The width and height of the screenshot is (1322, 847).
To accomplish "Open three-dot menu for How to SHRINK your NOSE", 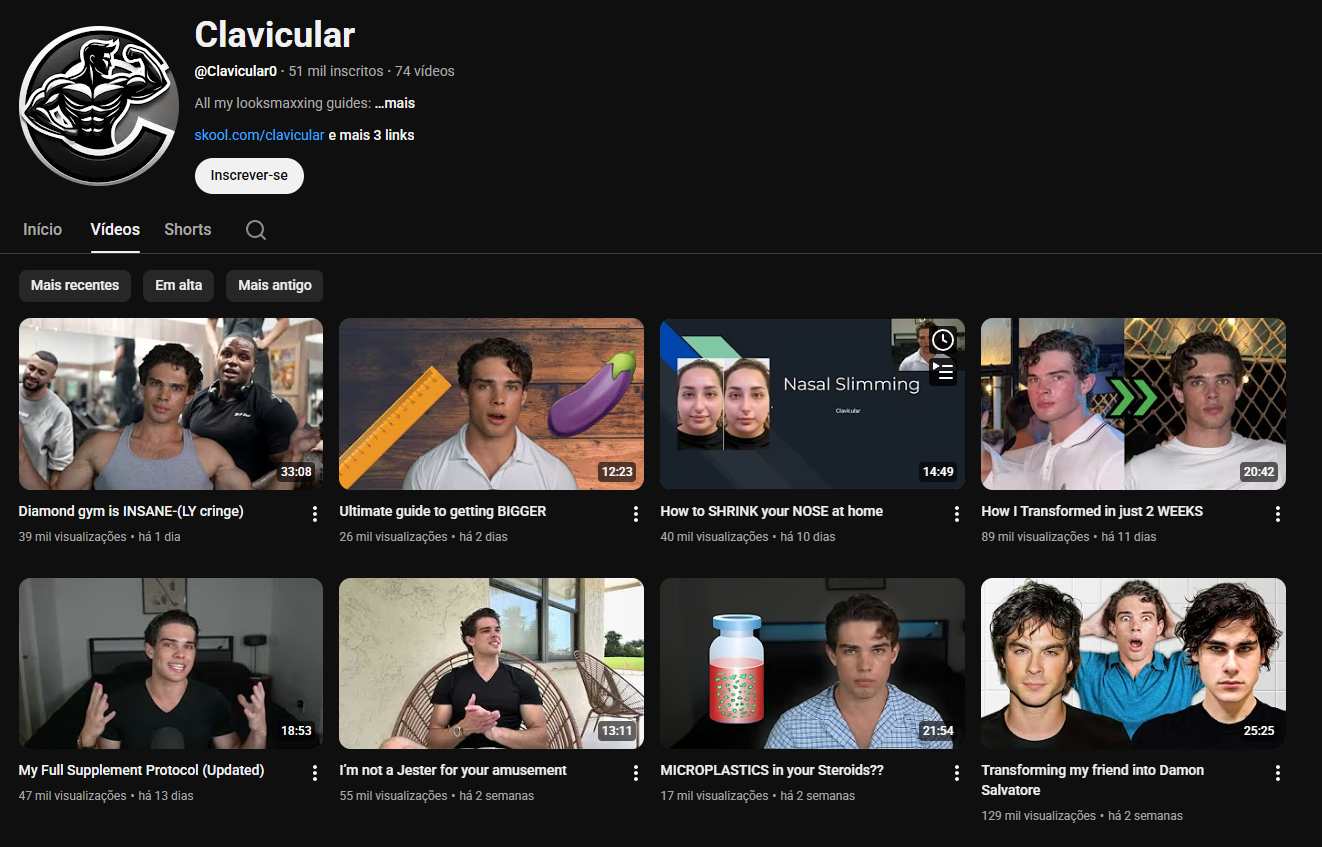I will 957,514.
